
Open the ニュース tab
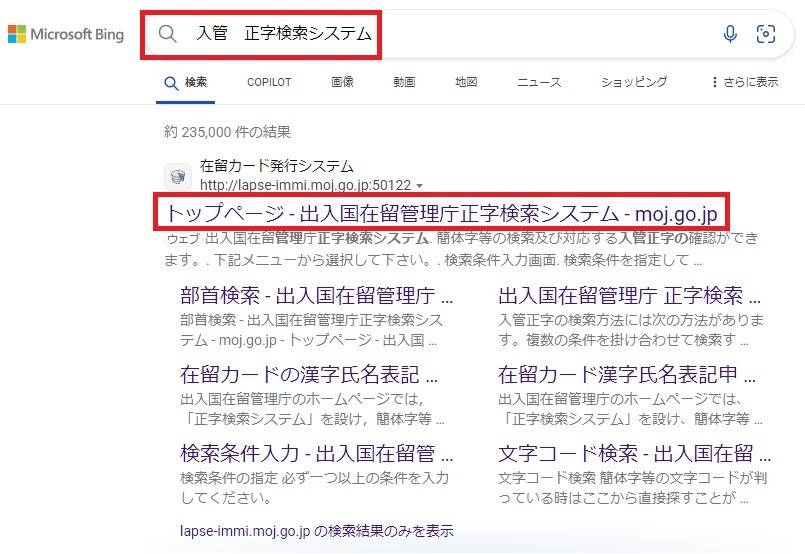(x=539, y=82)
